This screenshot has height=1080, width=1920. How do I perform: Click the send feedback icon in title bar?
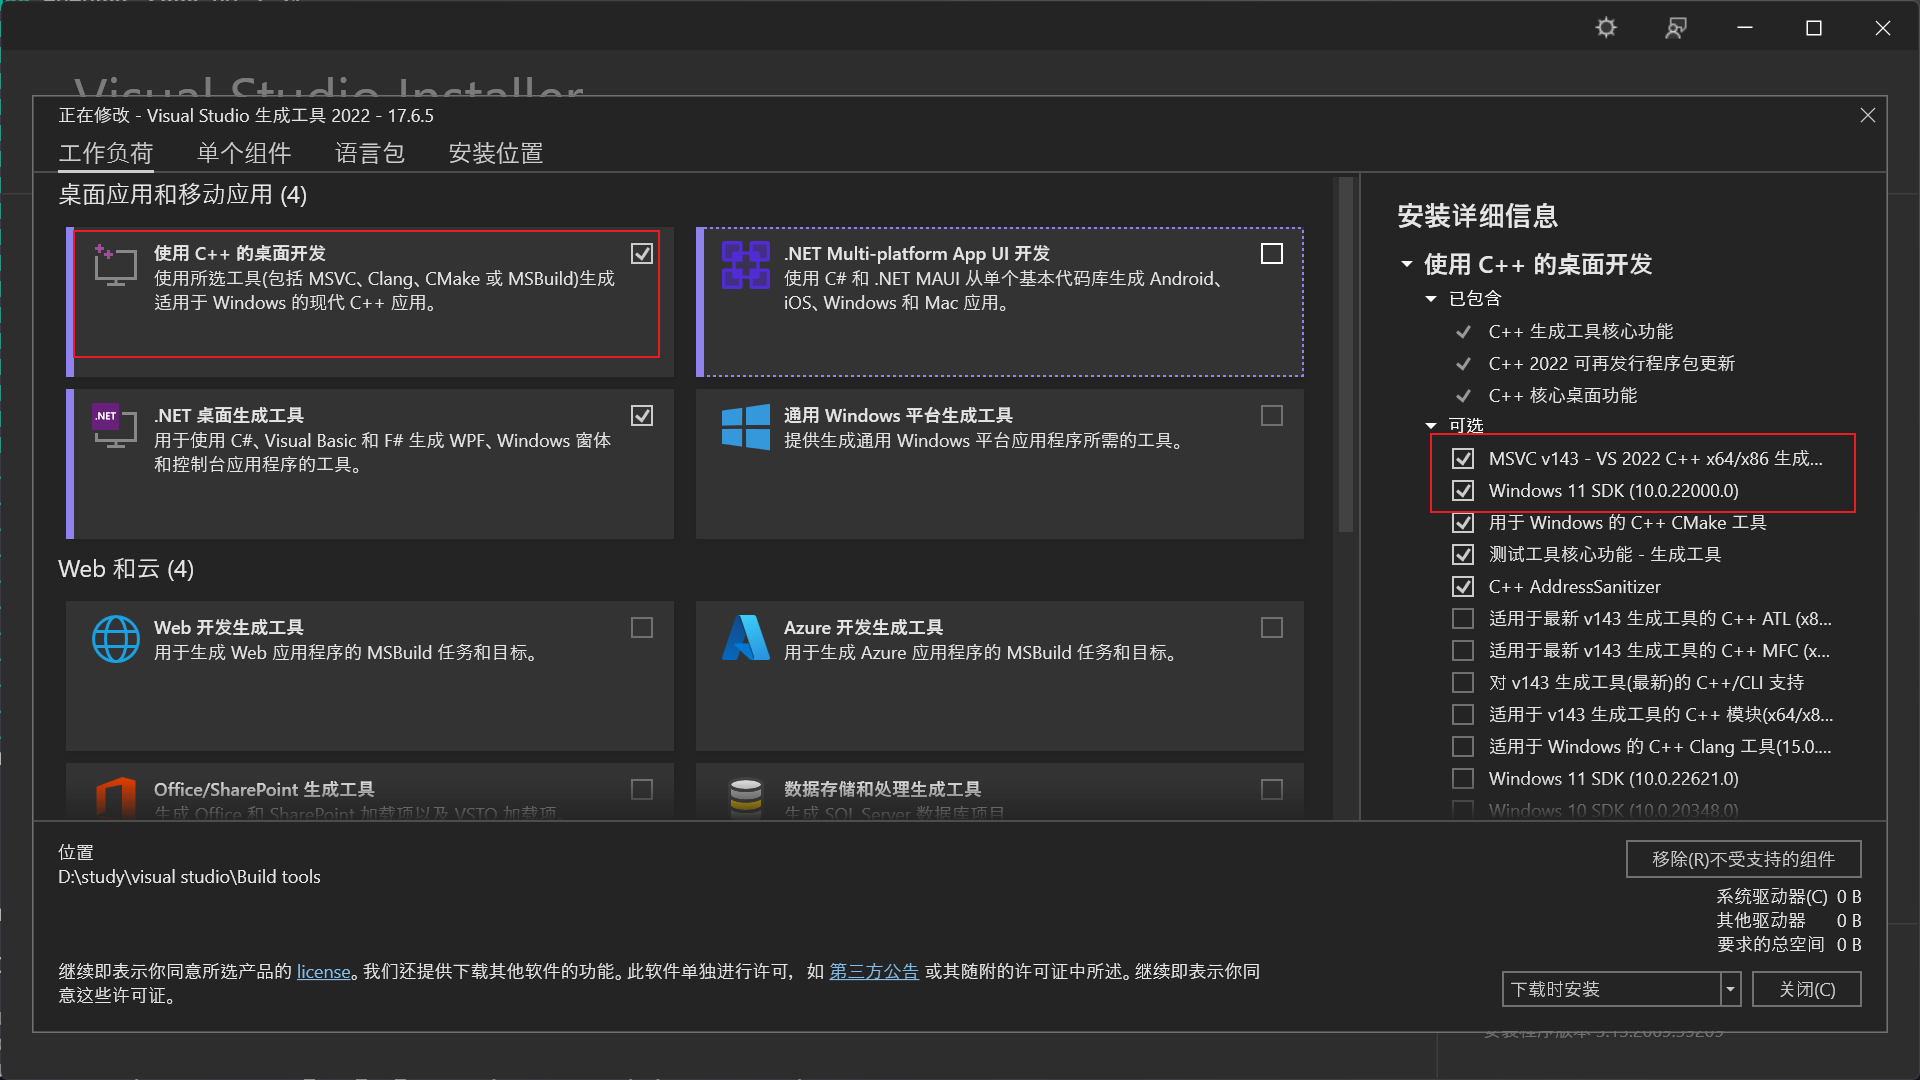1675,28
